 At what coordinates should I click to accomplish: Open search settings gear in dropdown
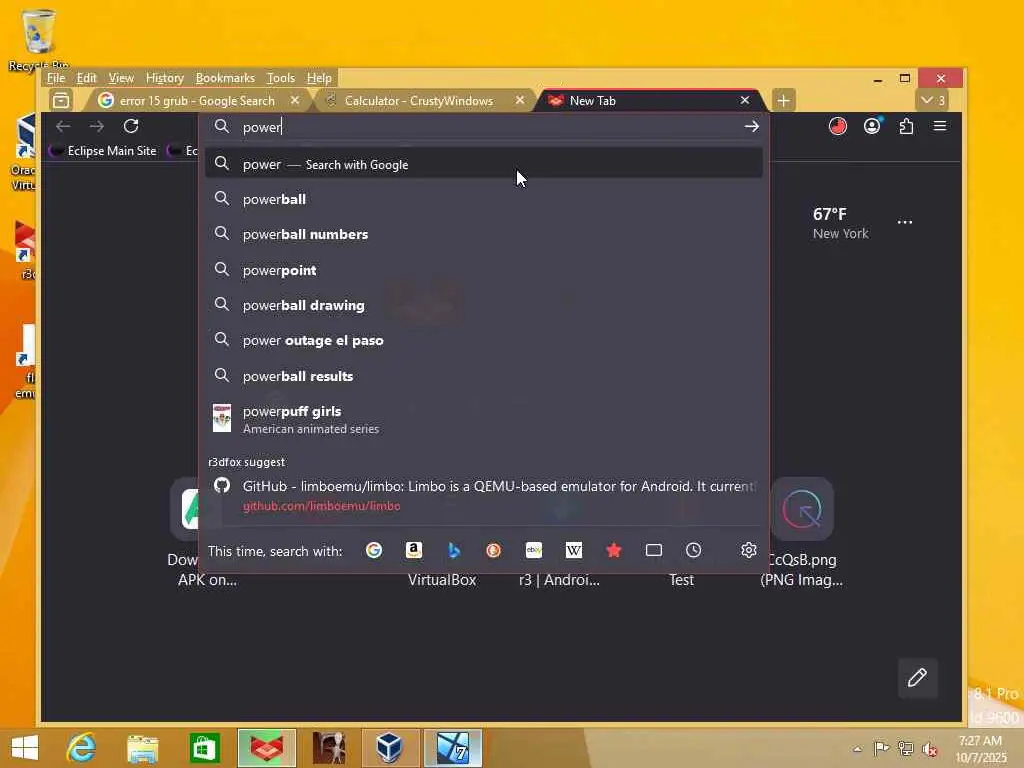point(748,550)
